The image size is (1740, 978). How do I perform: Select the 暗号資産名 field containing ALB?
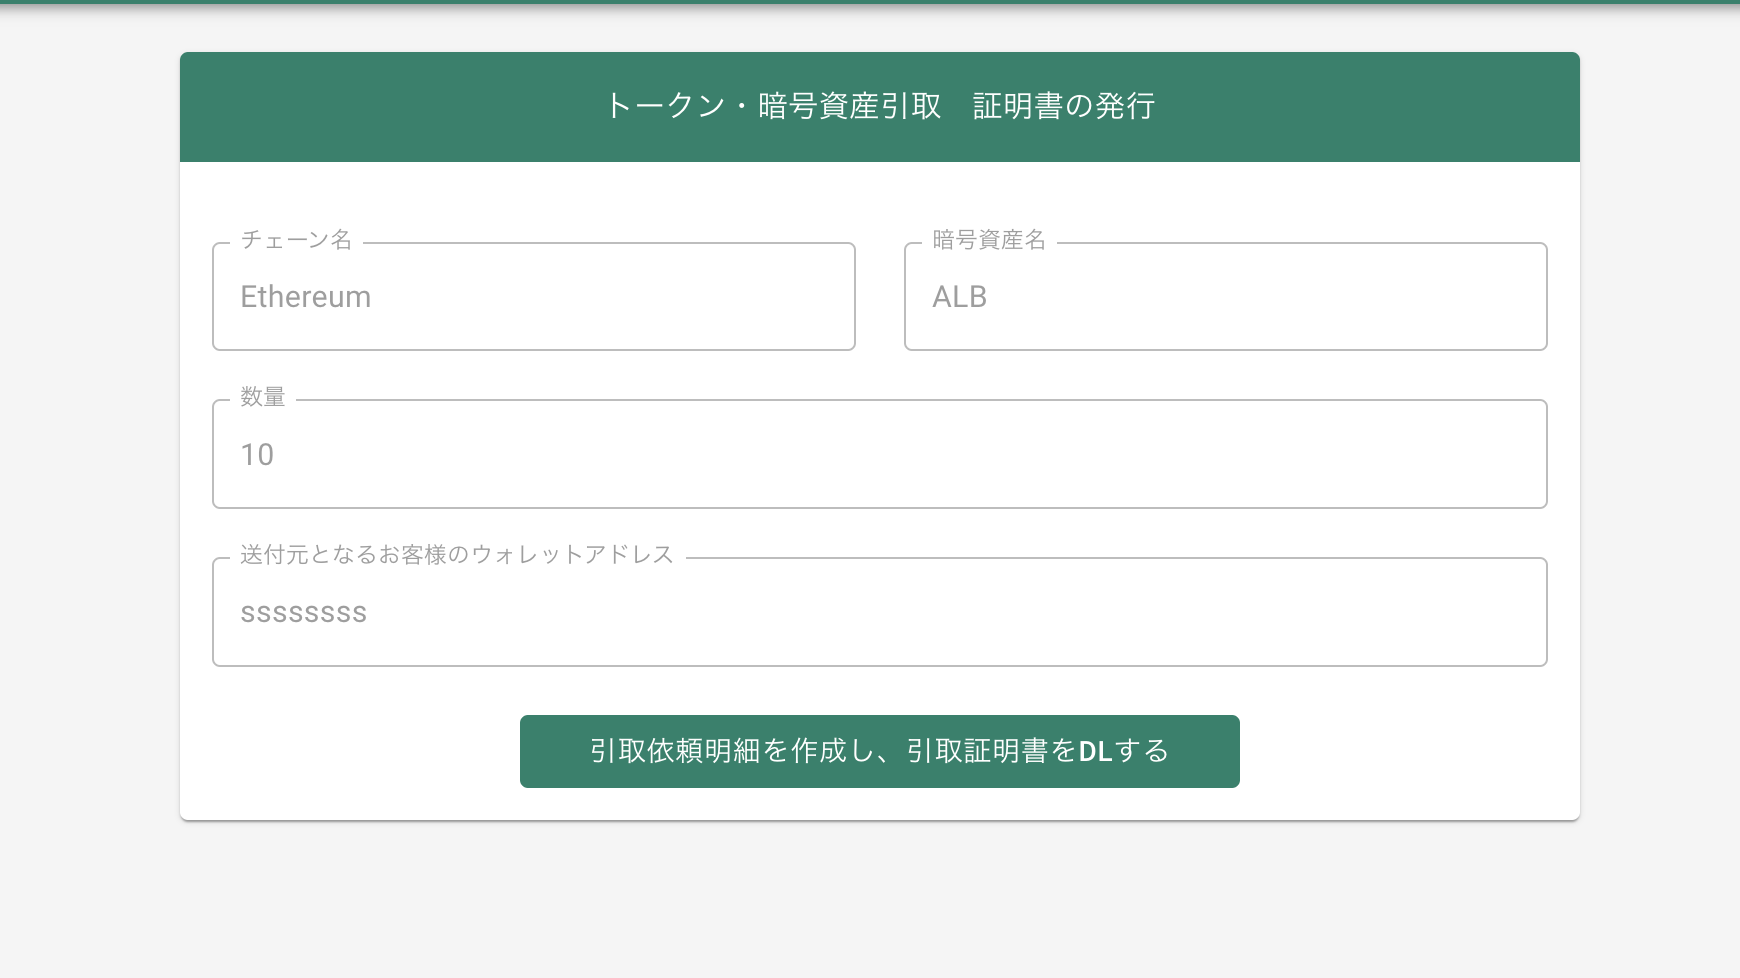click(1225, 296)
